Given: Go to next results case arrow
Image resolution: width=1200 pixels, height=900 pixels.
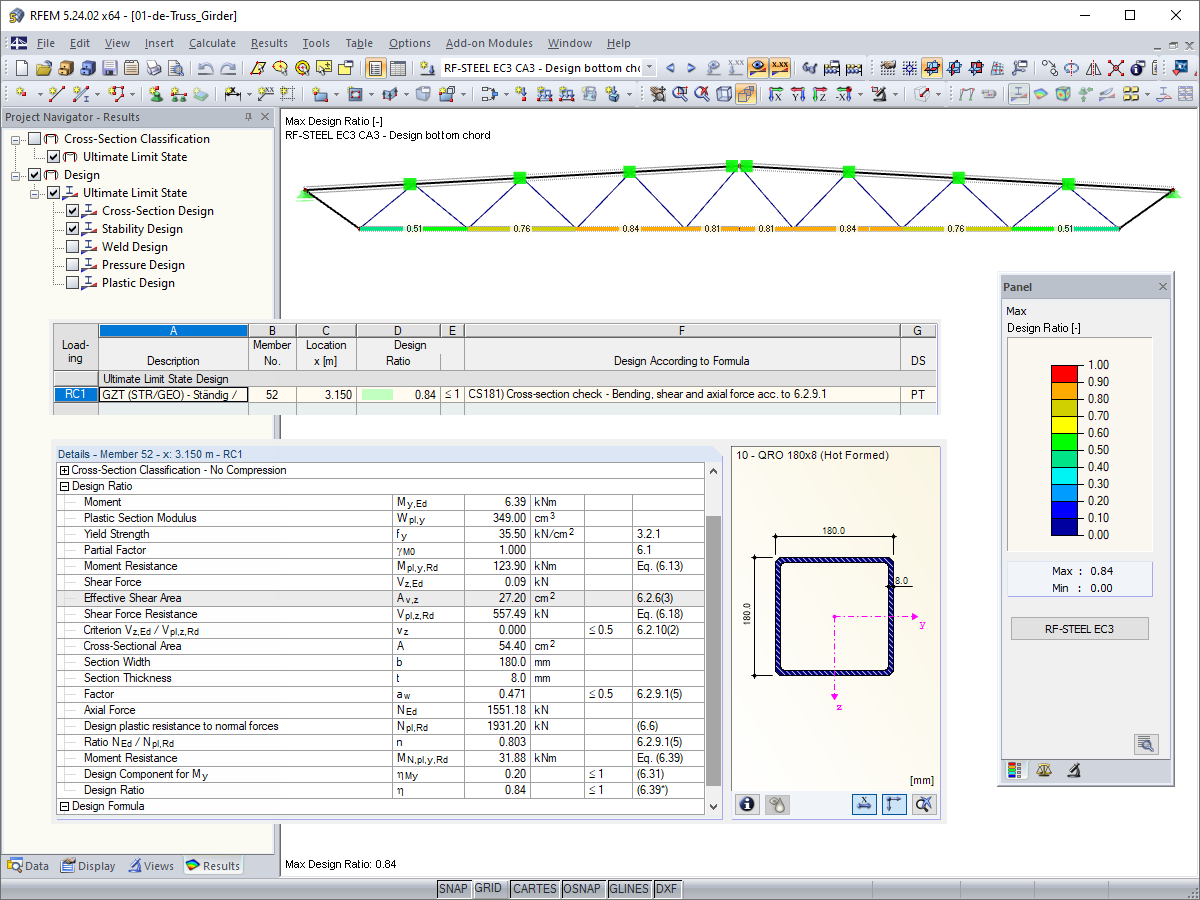Looking at the screenshot, I should [x=691, y=68].
